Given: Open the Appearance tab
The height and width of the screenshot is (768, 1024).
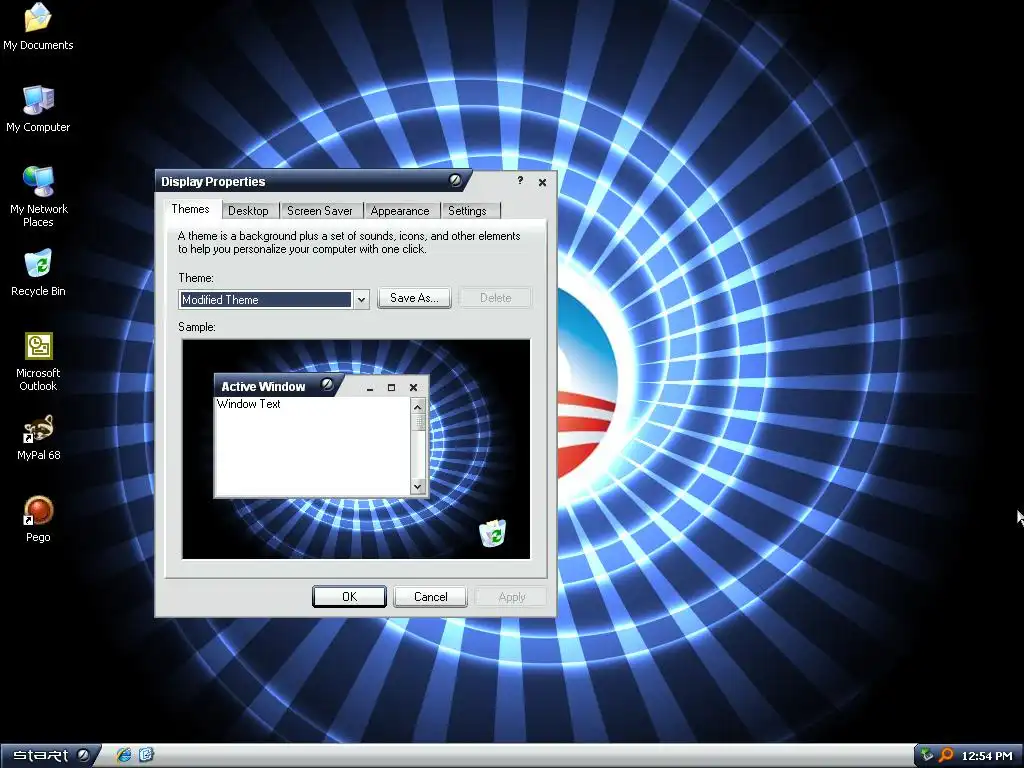Looking at the screenshot, I should pyautogui.click(x=400, y=210).
